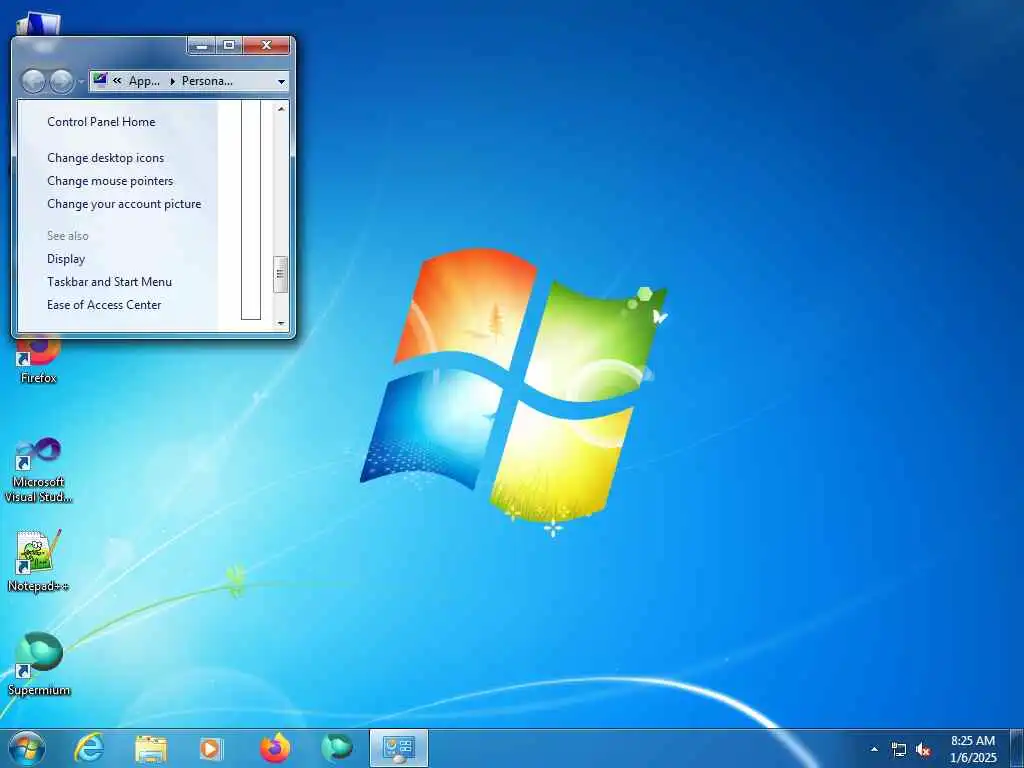1024x768 pixels.
Task: Launch Internet Explorer from the taskbar
Action: (89, 748)
